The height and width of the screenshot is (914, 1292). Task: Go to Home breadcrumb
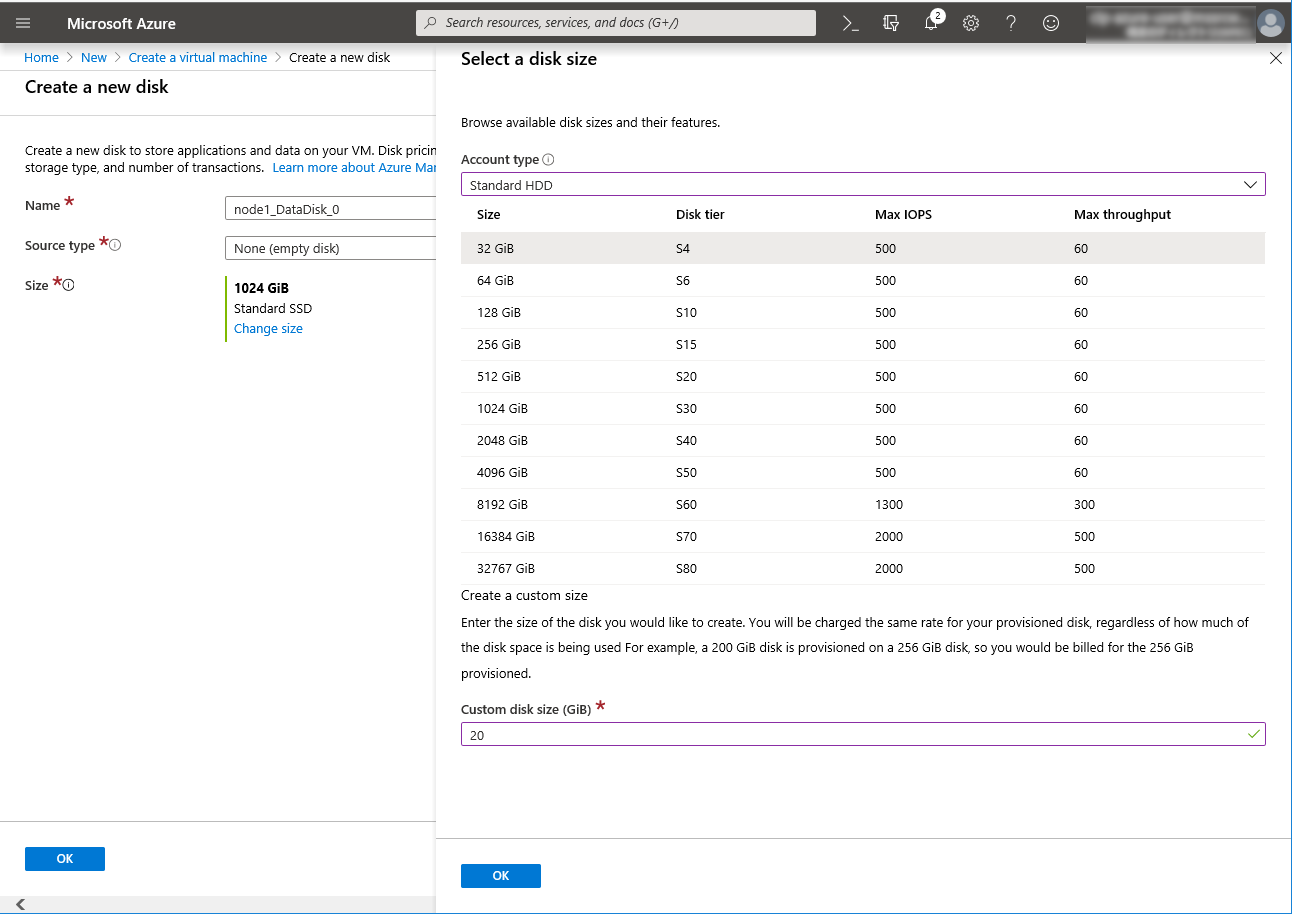pyautogui.click(x=41, y=58)
